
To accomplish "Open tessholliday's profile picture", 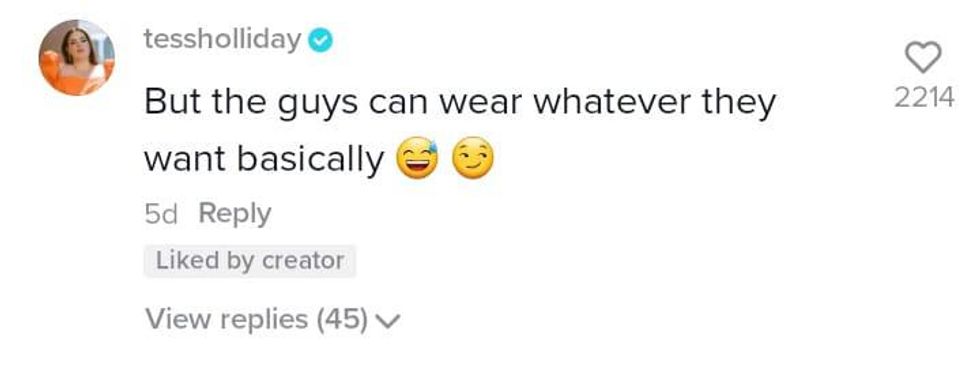I will (x=77, y=58).
